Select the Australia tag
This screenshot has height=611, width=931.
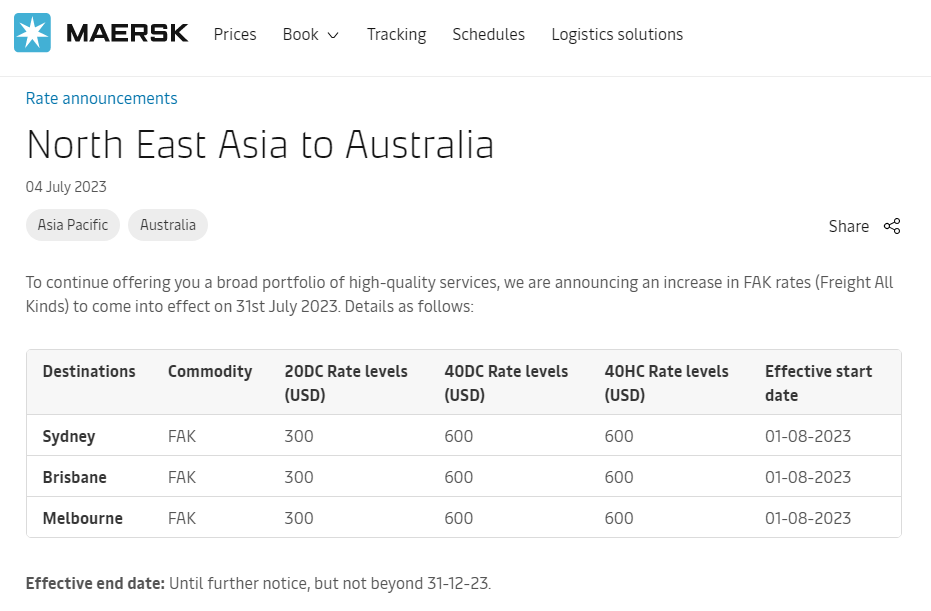tap(168, 225)
